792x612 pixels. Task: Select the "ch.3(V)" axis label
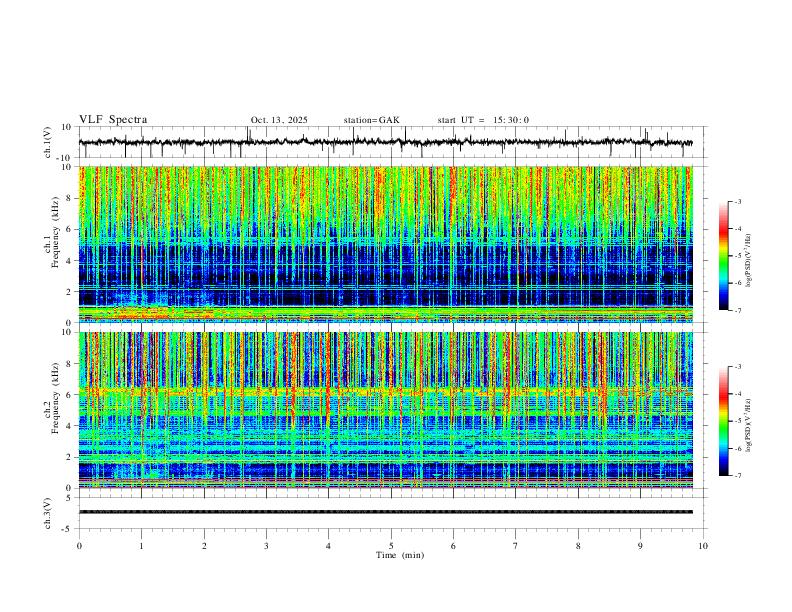(x=48, y=514)
